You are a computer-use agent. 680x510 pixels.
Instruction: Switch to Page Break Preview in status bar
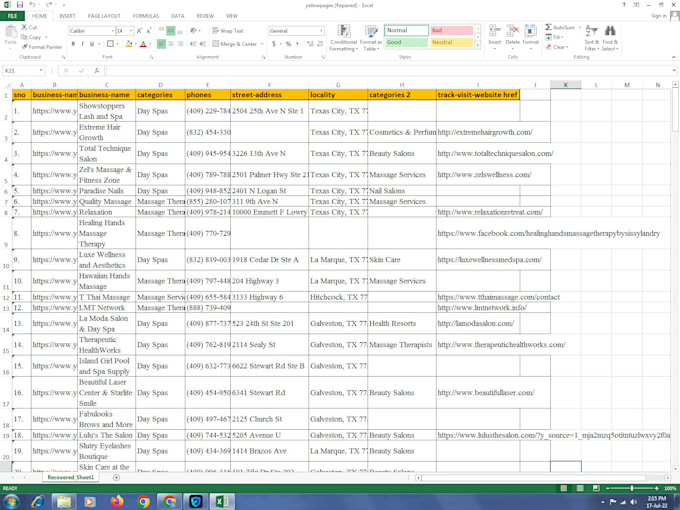click(x=596, y=488)
